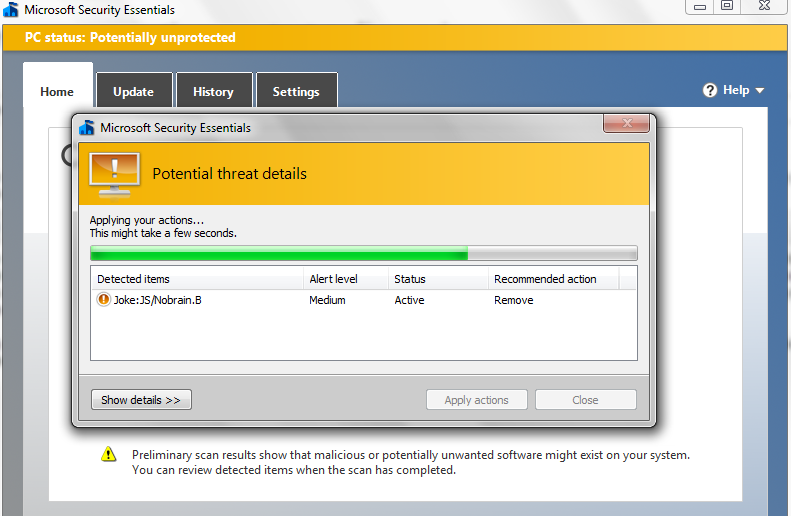
Task: Click the Active status cell
Action: 409,300
